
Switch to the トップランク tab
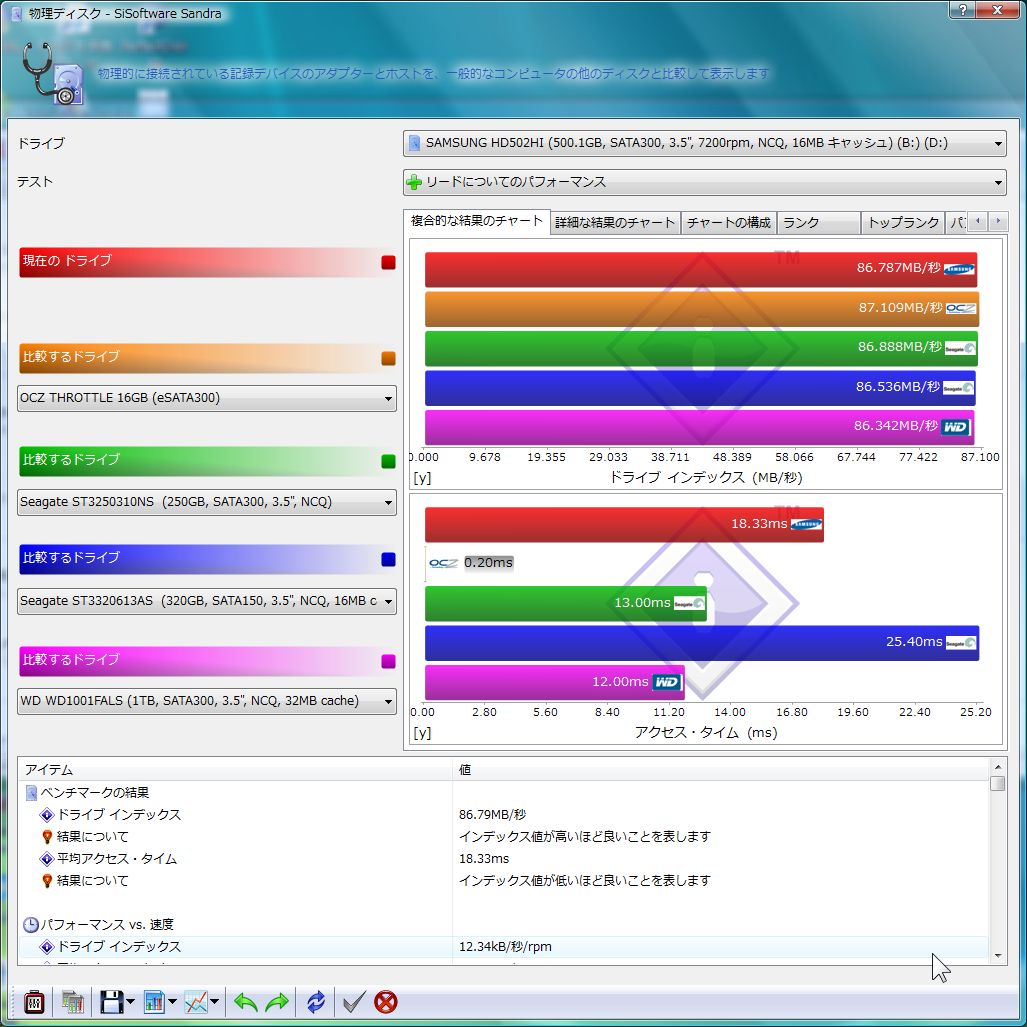[x=903, y=223]
